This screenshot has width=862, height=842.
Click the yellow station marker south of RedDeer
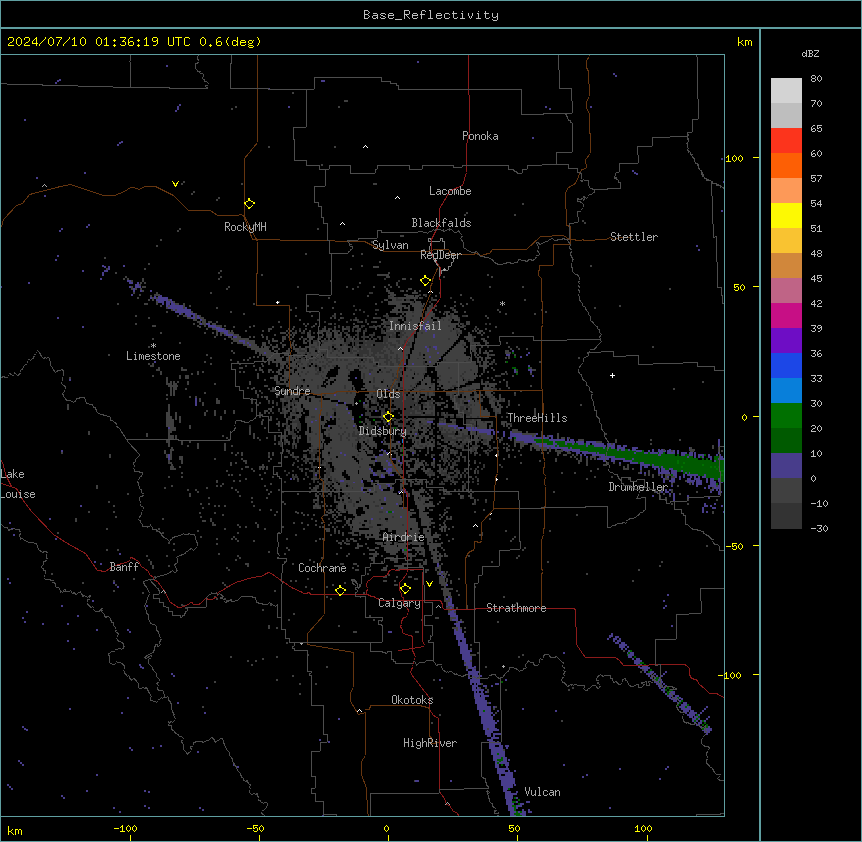tap(425, 281)
